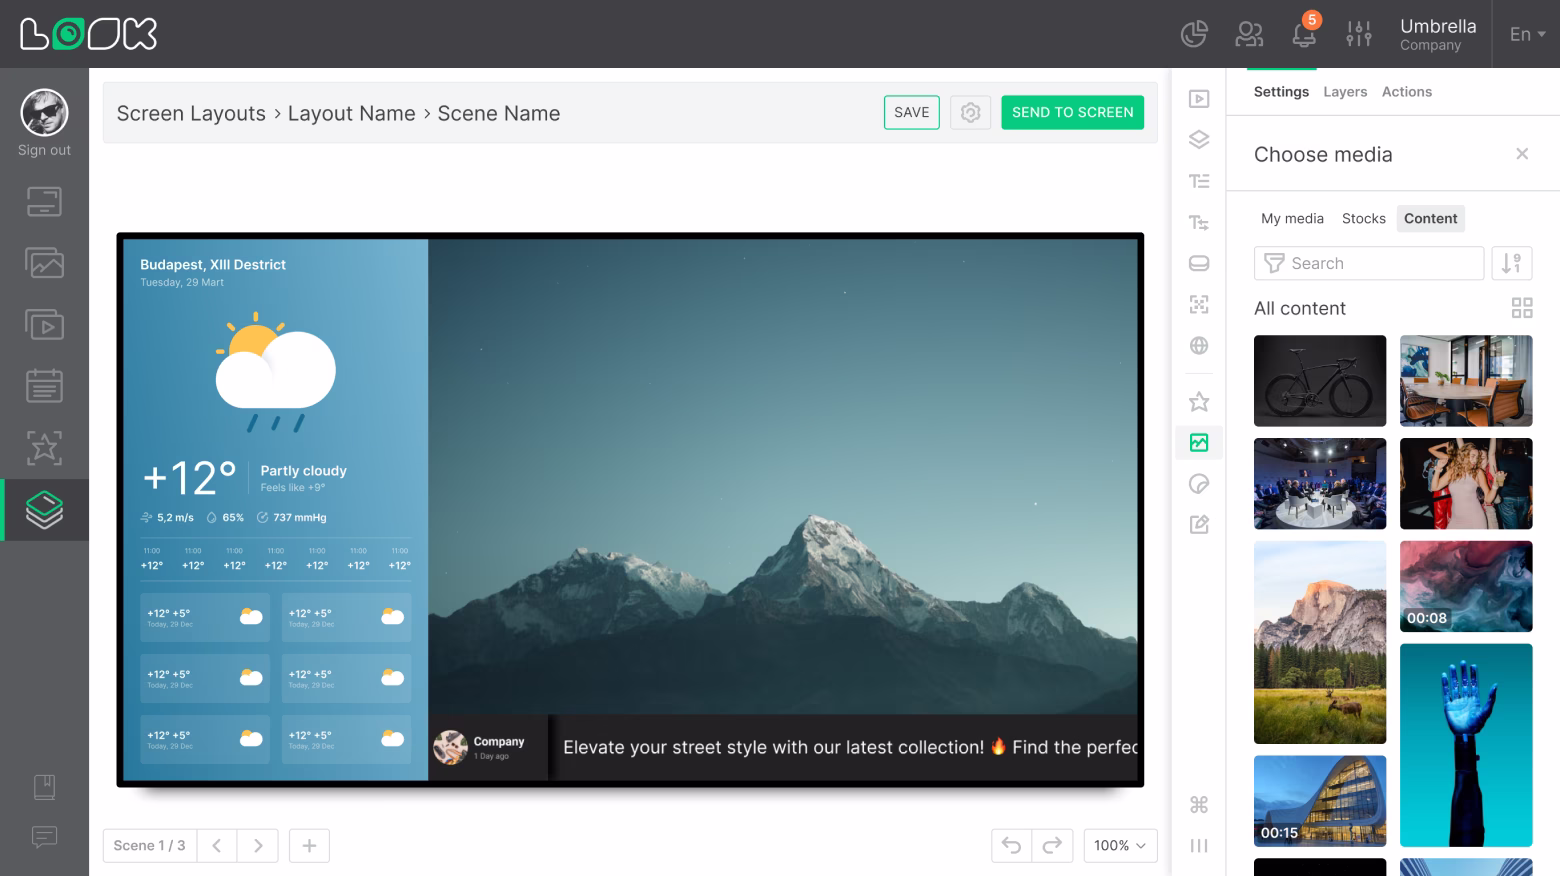The height and width of the screenshot is (876, 1560).
Task: Click the command key shortcuts icon
Action: [x=1199, y=805]
